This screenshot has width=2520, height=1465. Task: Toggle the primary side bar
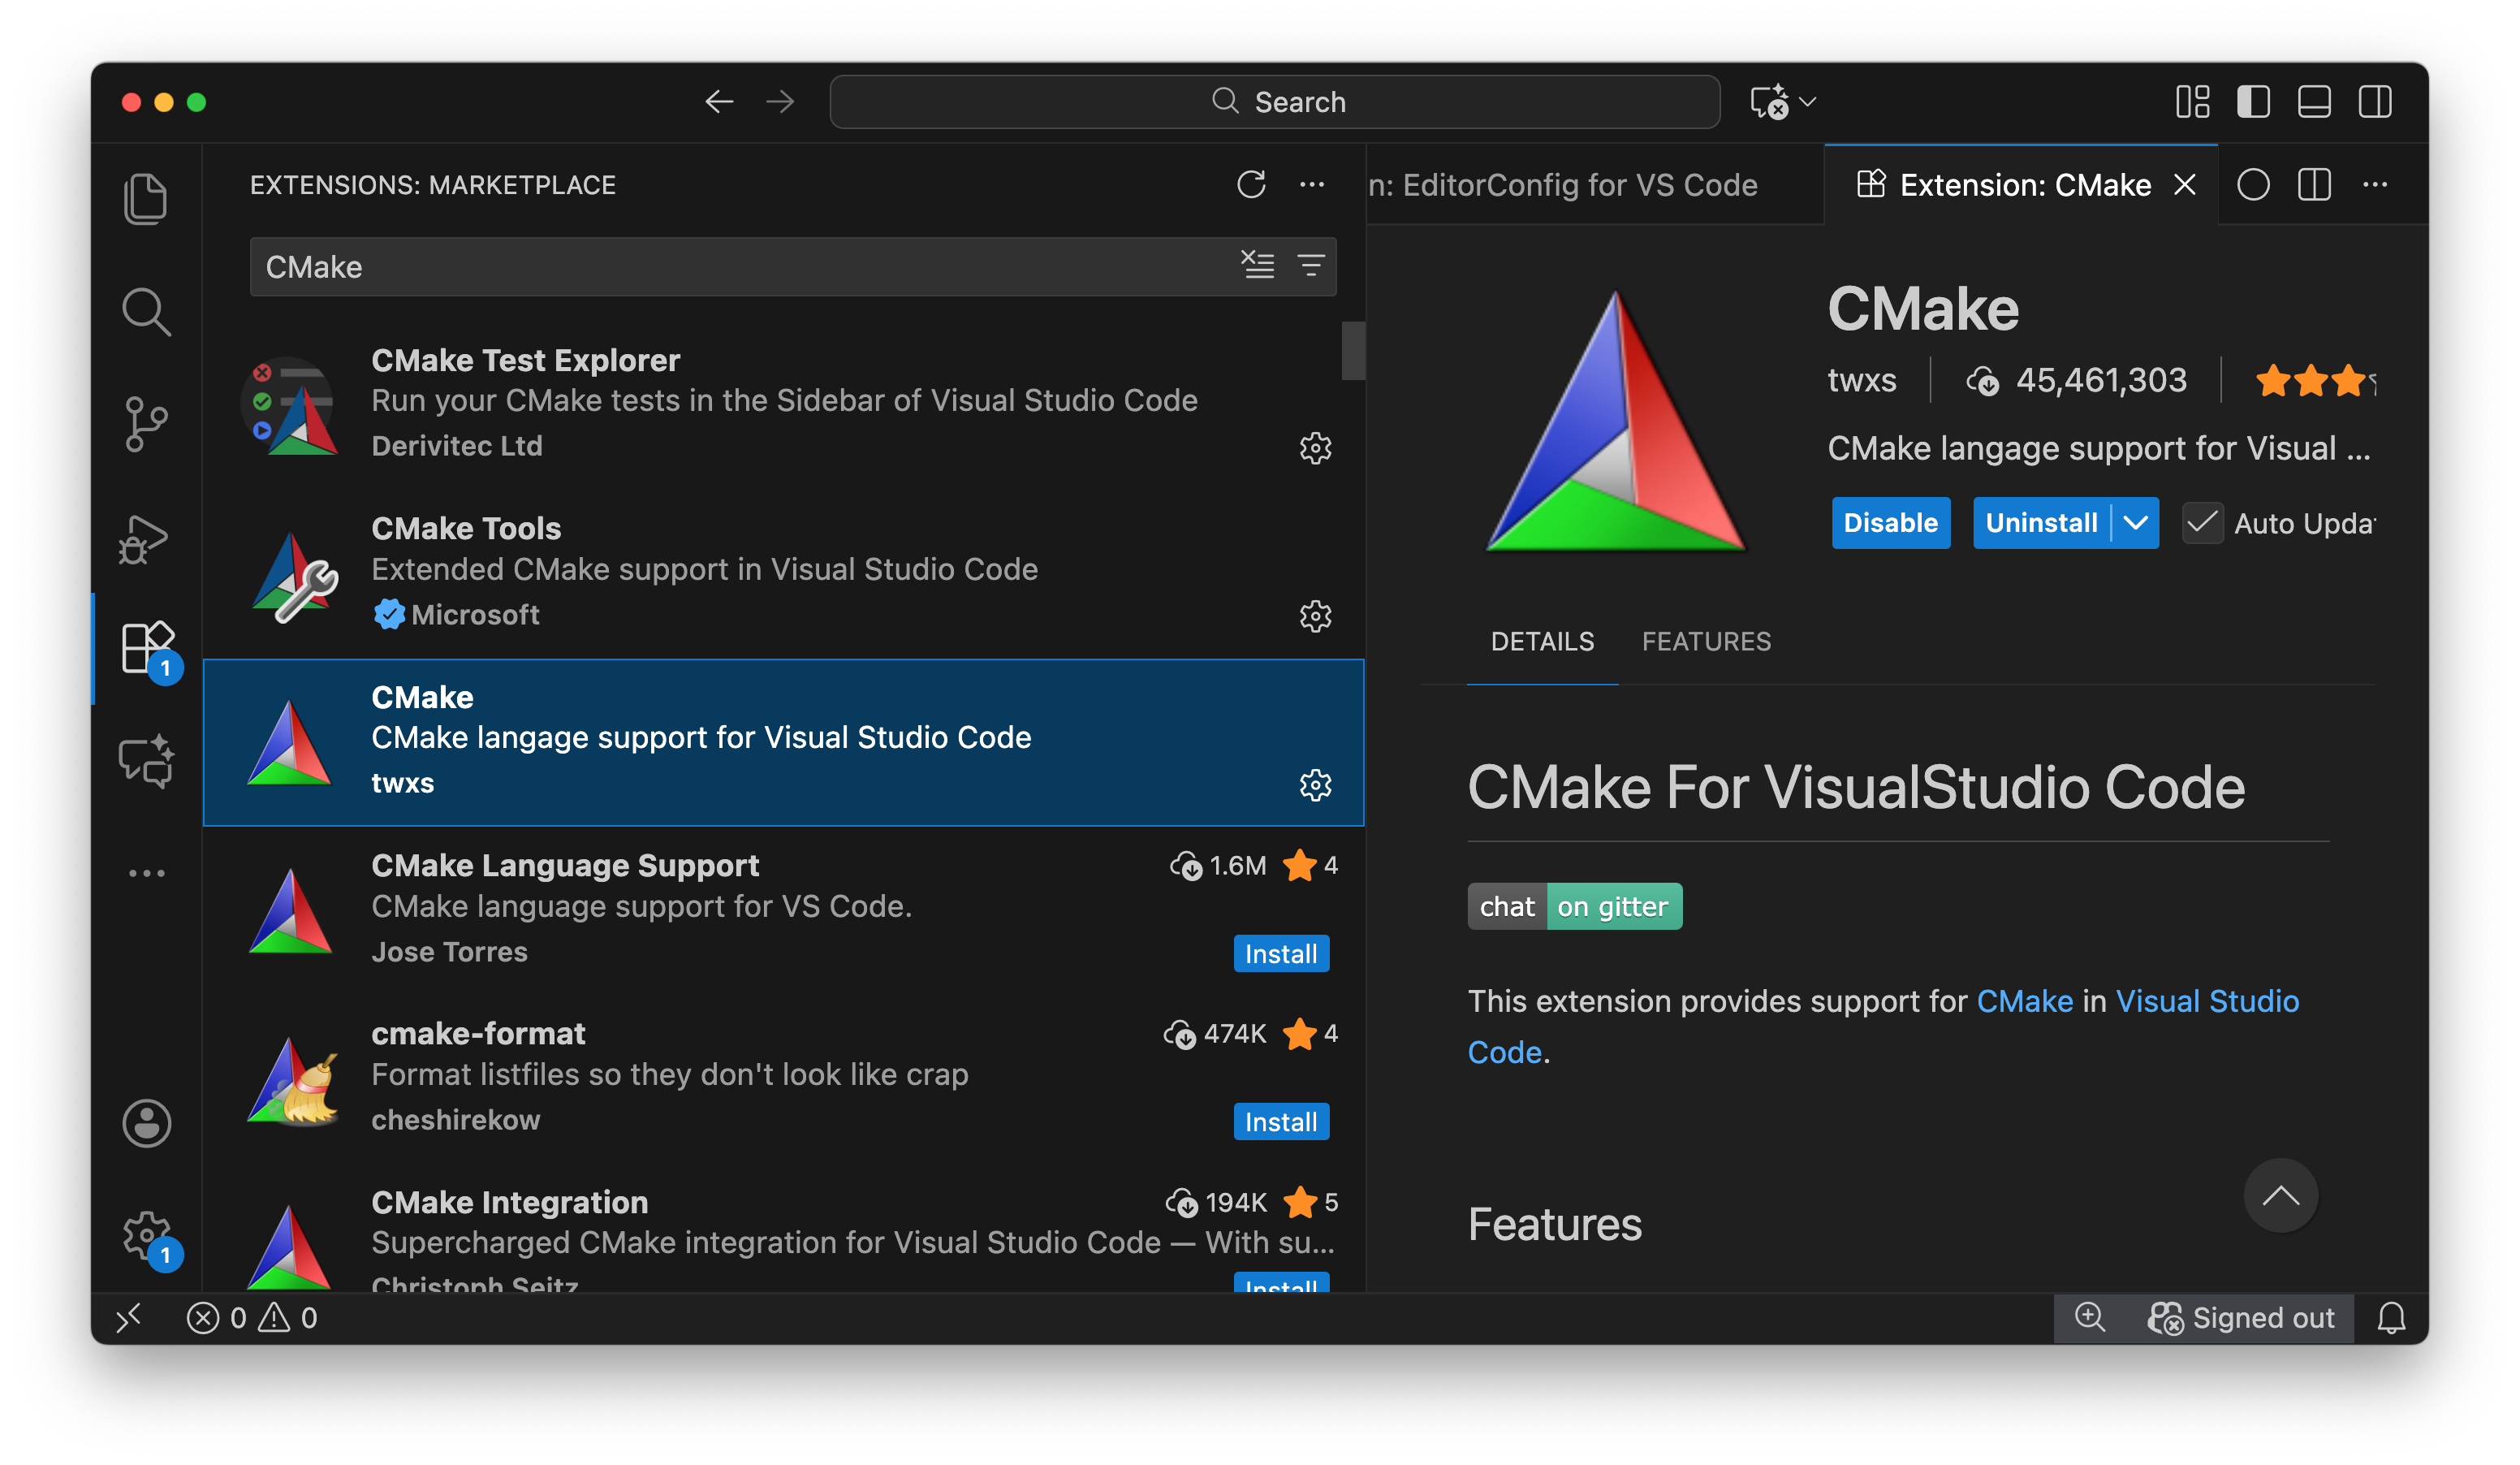coord(2253,102)
